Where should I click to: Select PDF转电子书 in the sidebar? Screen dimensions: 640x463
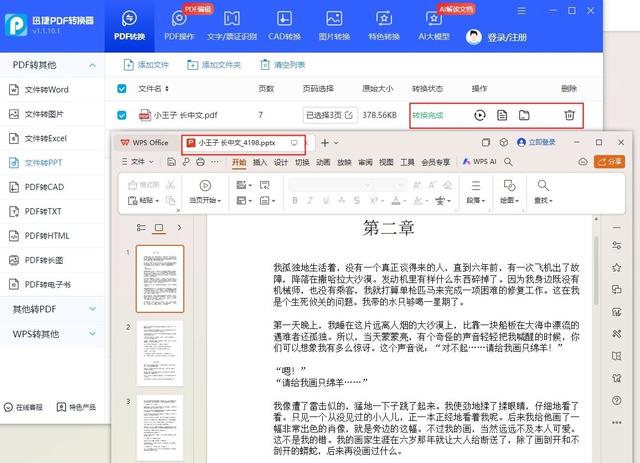(x=52, y=284)
